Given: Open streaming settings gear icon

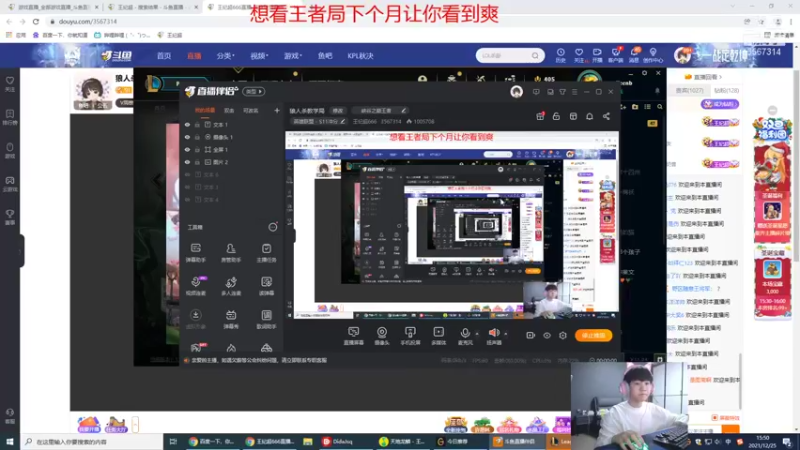Looking at the screenshot, I should coord(563,335).
